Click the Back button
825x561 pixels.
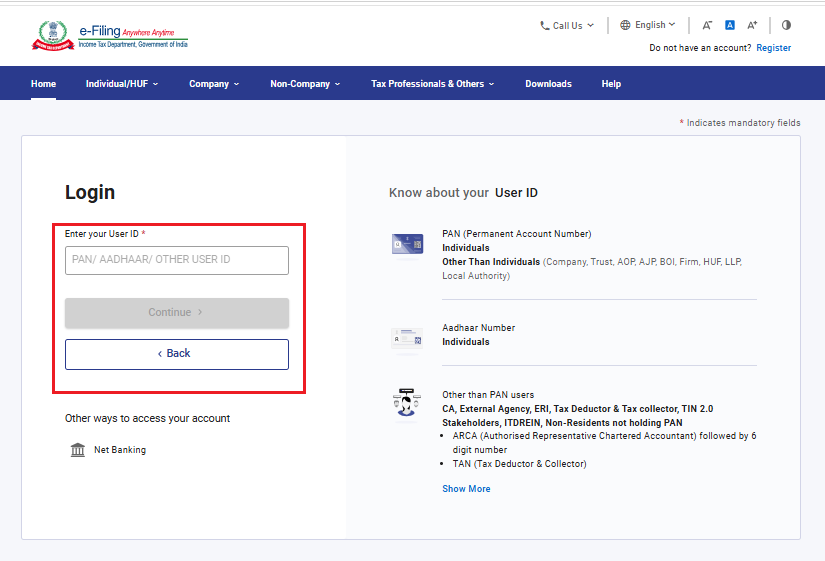pyautogui.click(x=177, y=354)
